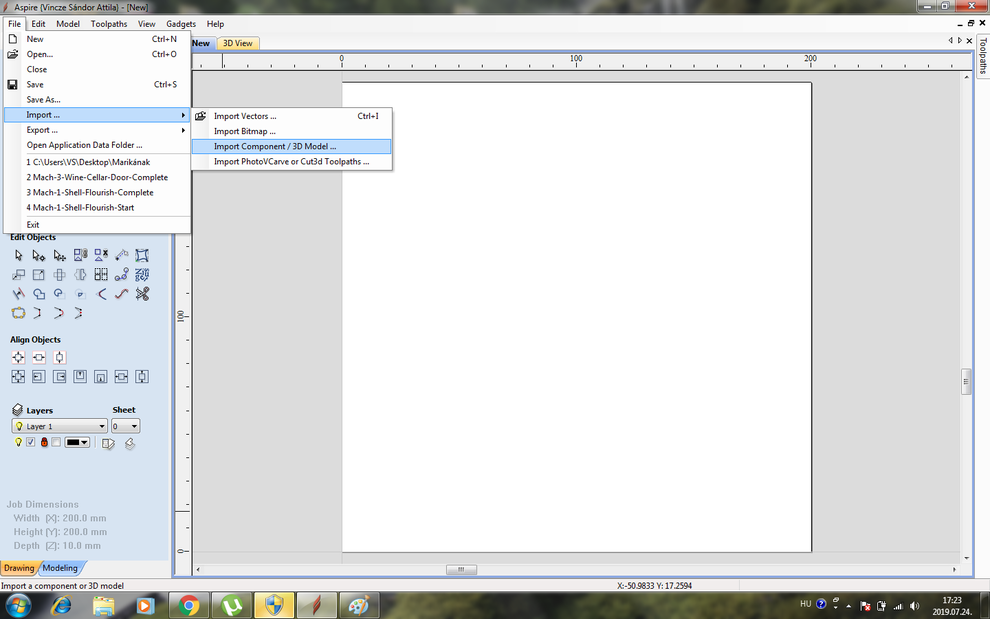Choose Import Vectors menu item
The height and width of the screenshot is (619, 990).
pyautogui.click(x=292, y=116)
